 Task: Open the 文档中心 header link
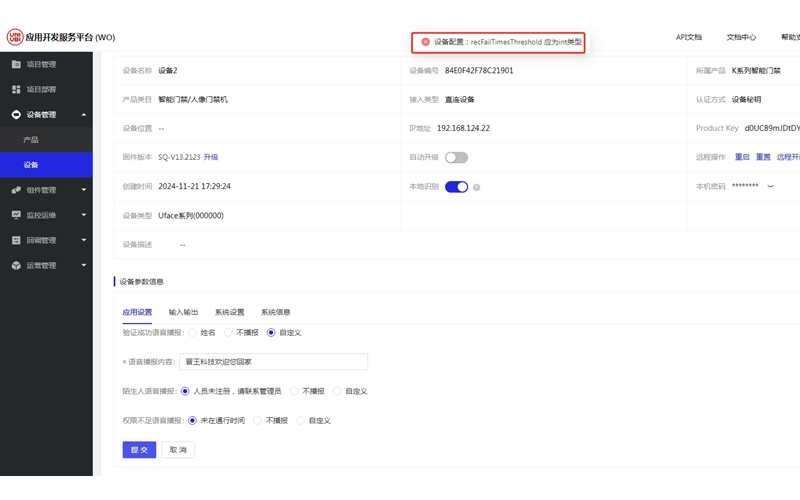click(x=741, y=37)
